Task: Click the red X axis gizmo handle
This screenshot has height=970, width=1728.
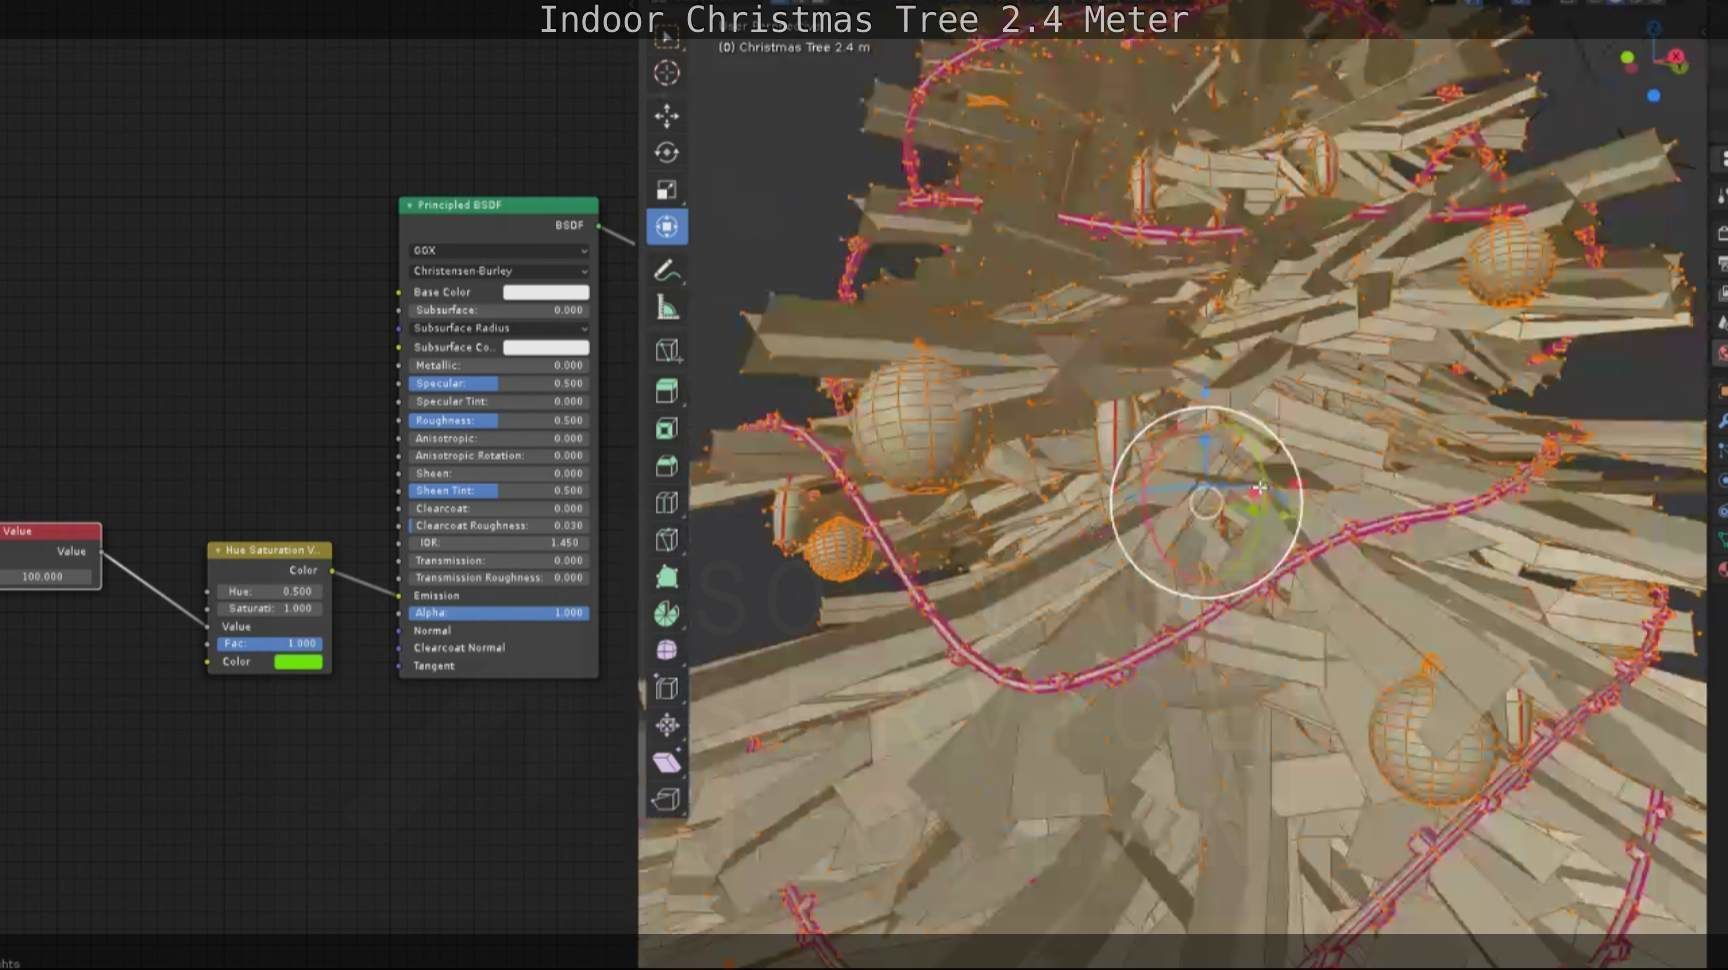Action: (x=1676, y=57)
